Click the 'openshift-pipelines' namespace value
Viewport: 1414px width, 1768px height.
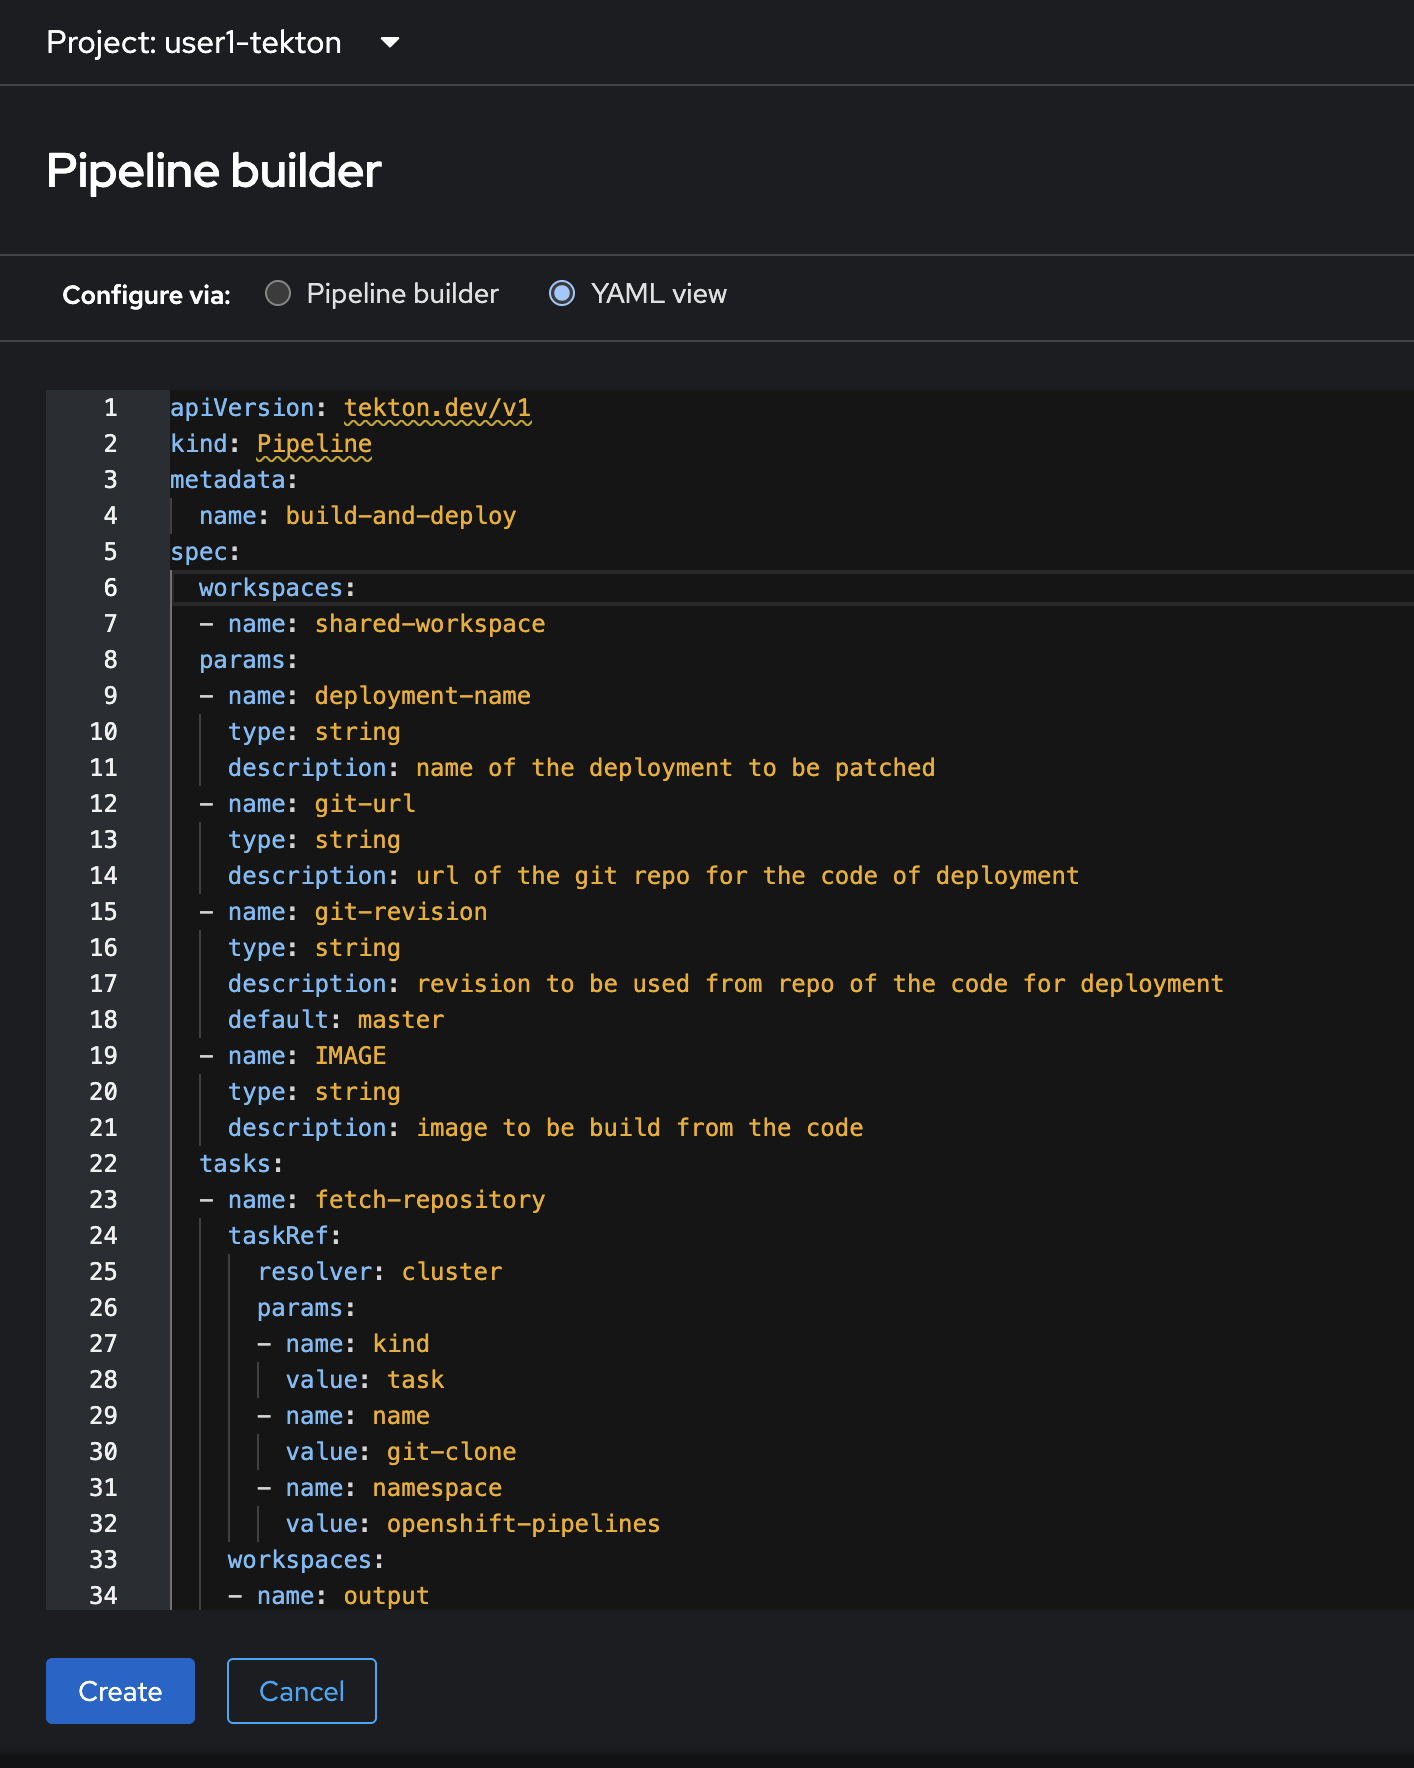[x=524, y=1524]
